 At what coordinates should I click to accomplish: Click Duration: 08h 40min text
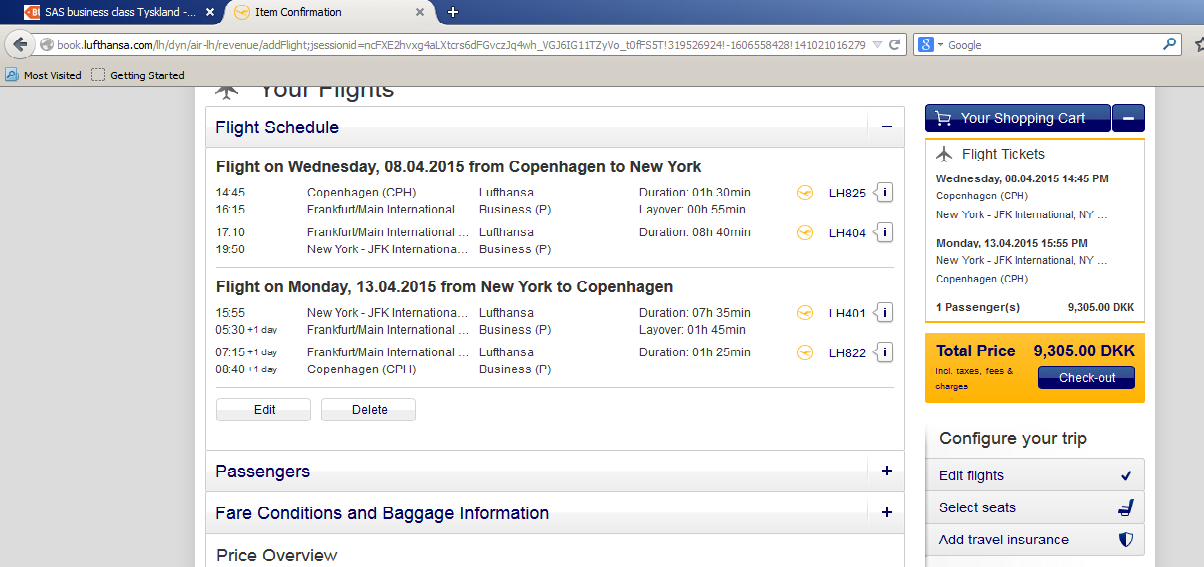(x=695, y=232)
